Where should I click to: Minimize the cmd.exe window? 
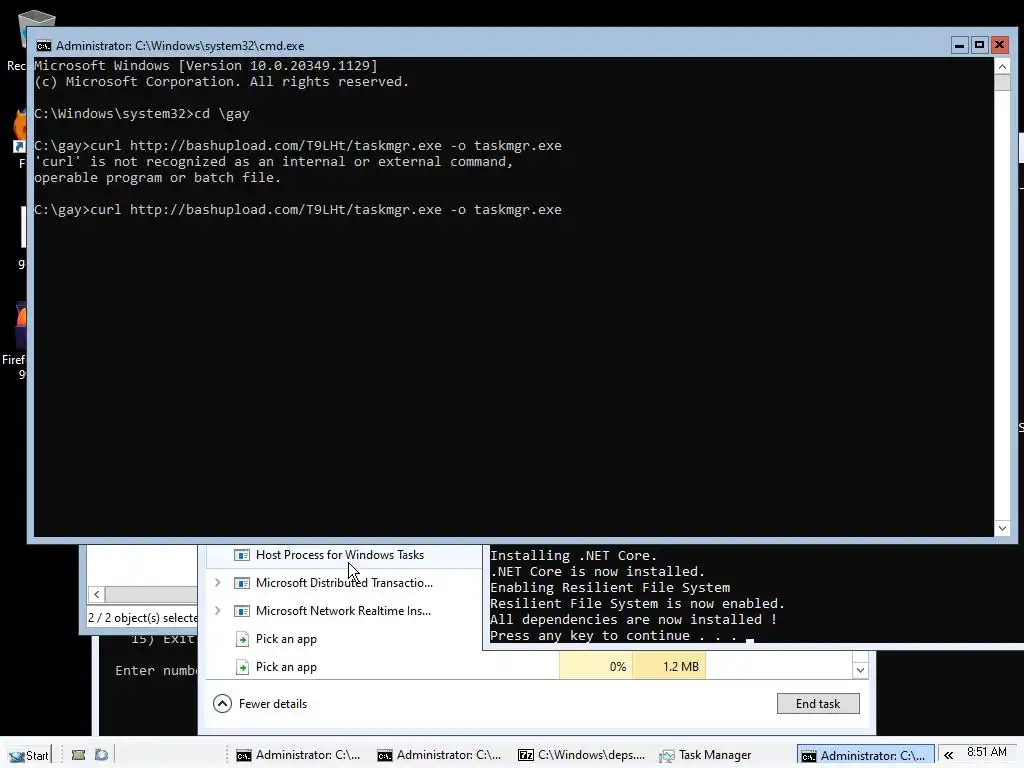pos(959,45)
